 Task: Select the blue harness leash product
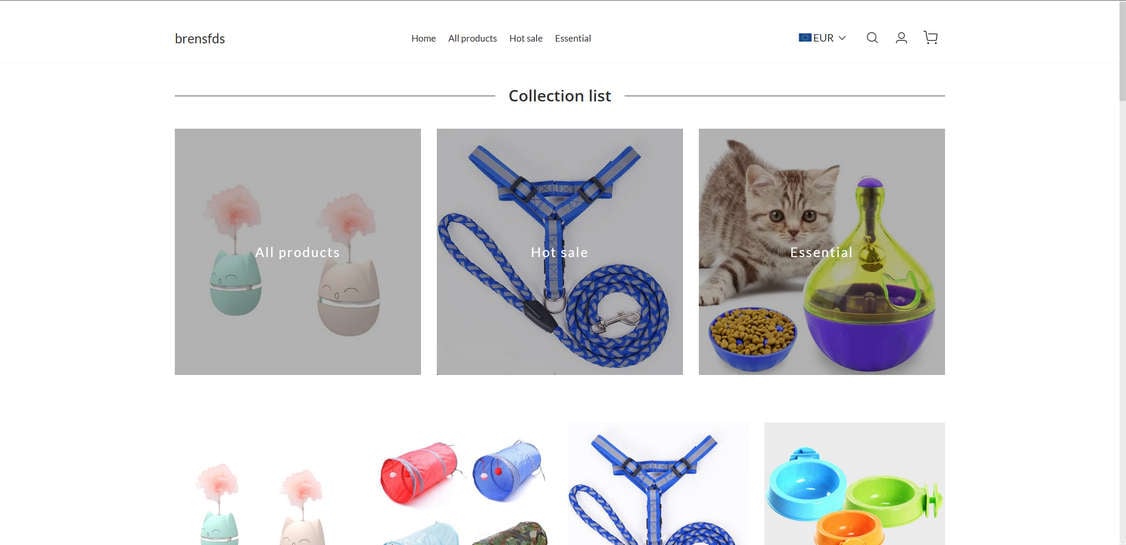click(658, 484)
